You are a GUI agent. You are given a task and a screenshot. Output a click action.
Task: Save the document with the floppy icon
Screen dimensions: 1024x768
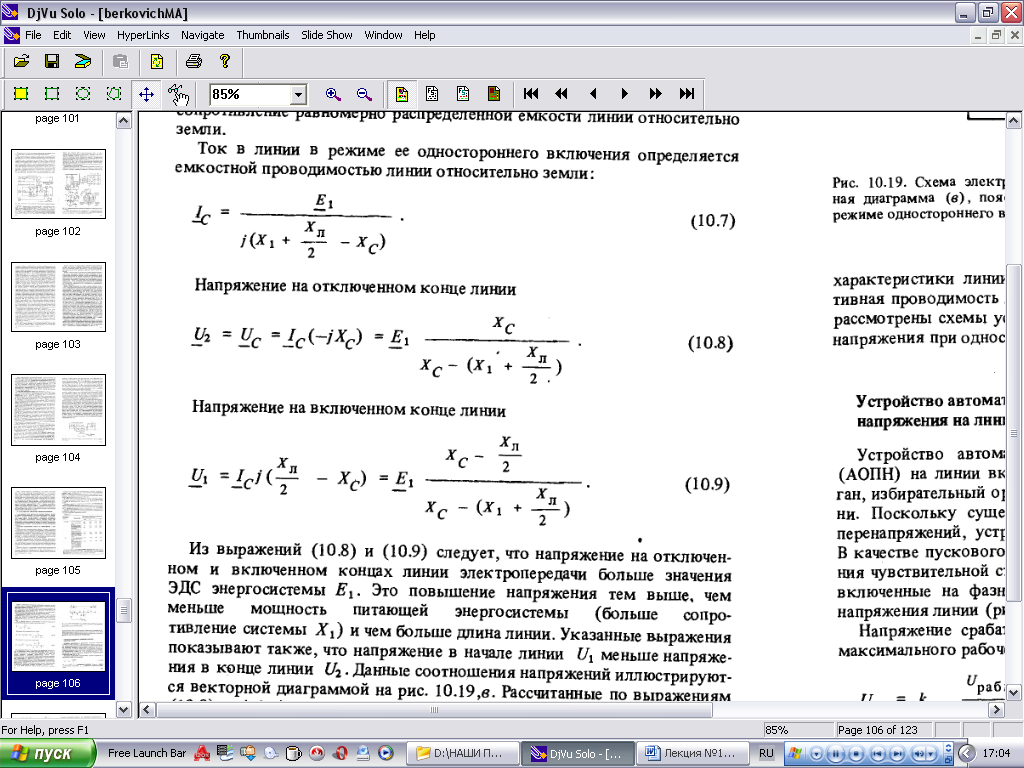coord(52,61)
